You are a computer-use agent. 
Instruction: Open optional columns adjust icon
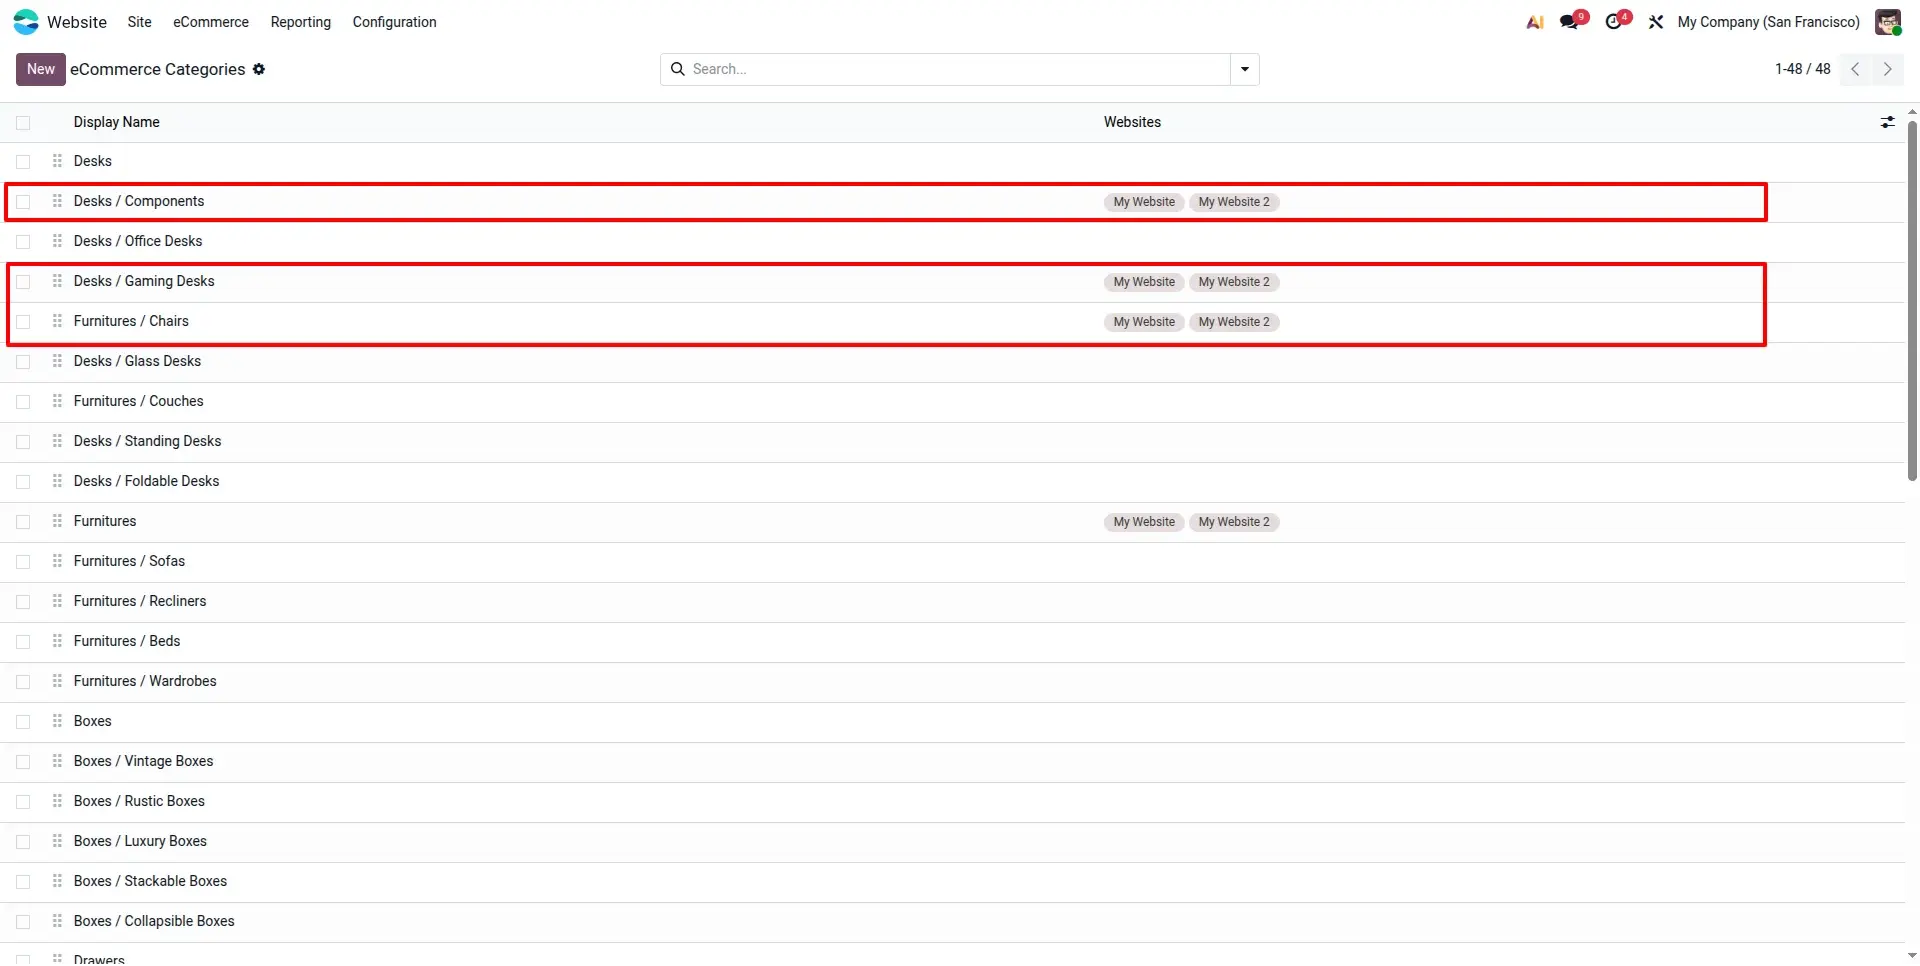(x=1887, y=122)
